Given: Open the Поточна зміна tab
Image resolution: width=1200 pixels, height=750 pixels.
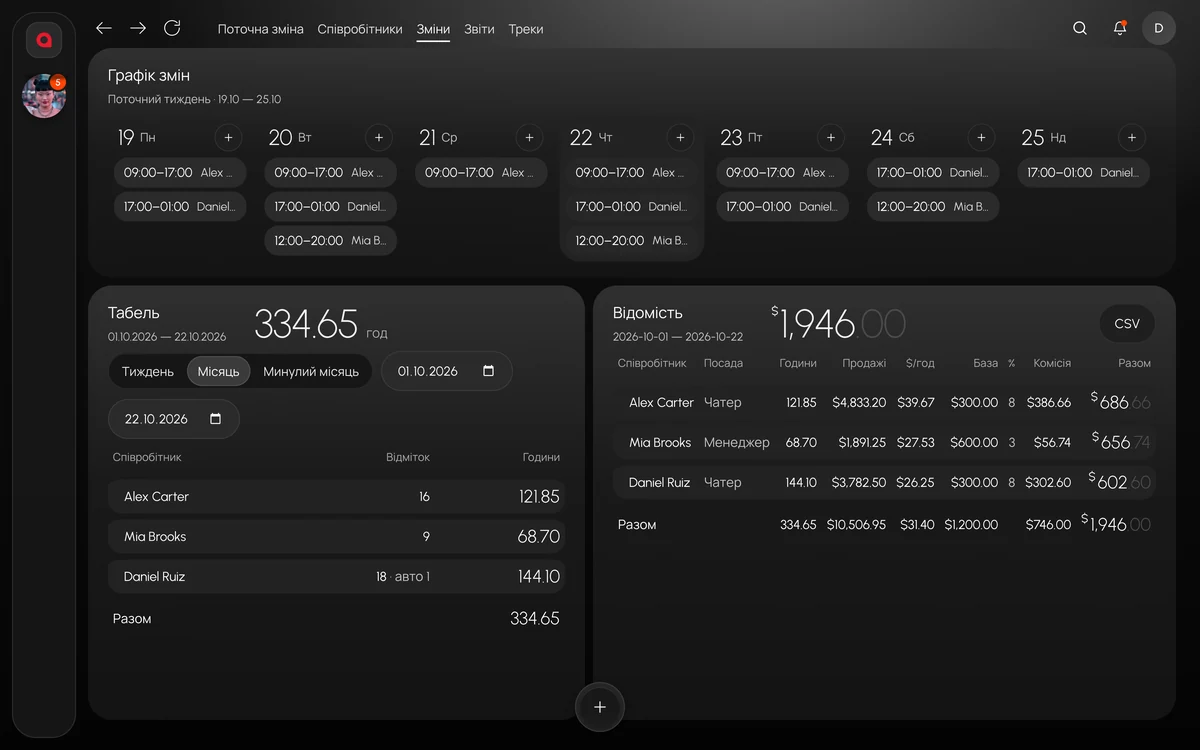Looking at the screenshot, I should [x=261, y=29].
